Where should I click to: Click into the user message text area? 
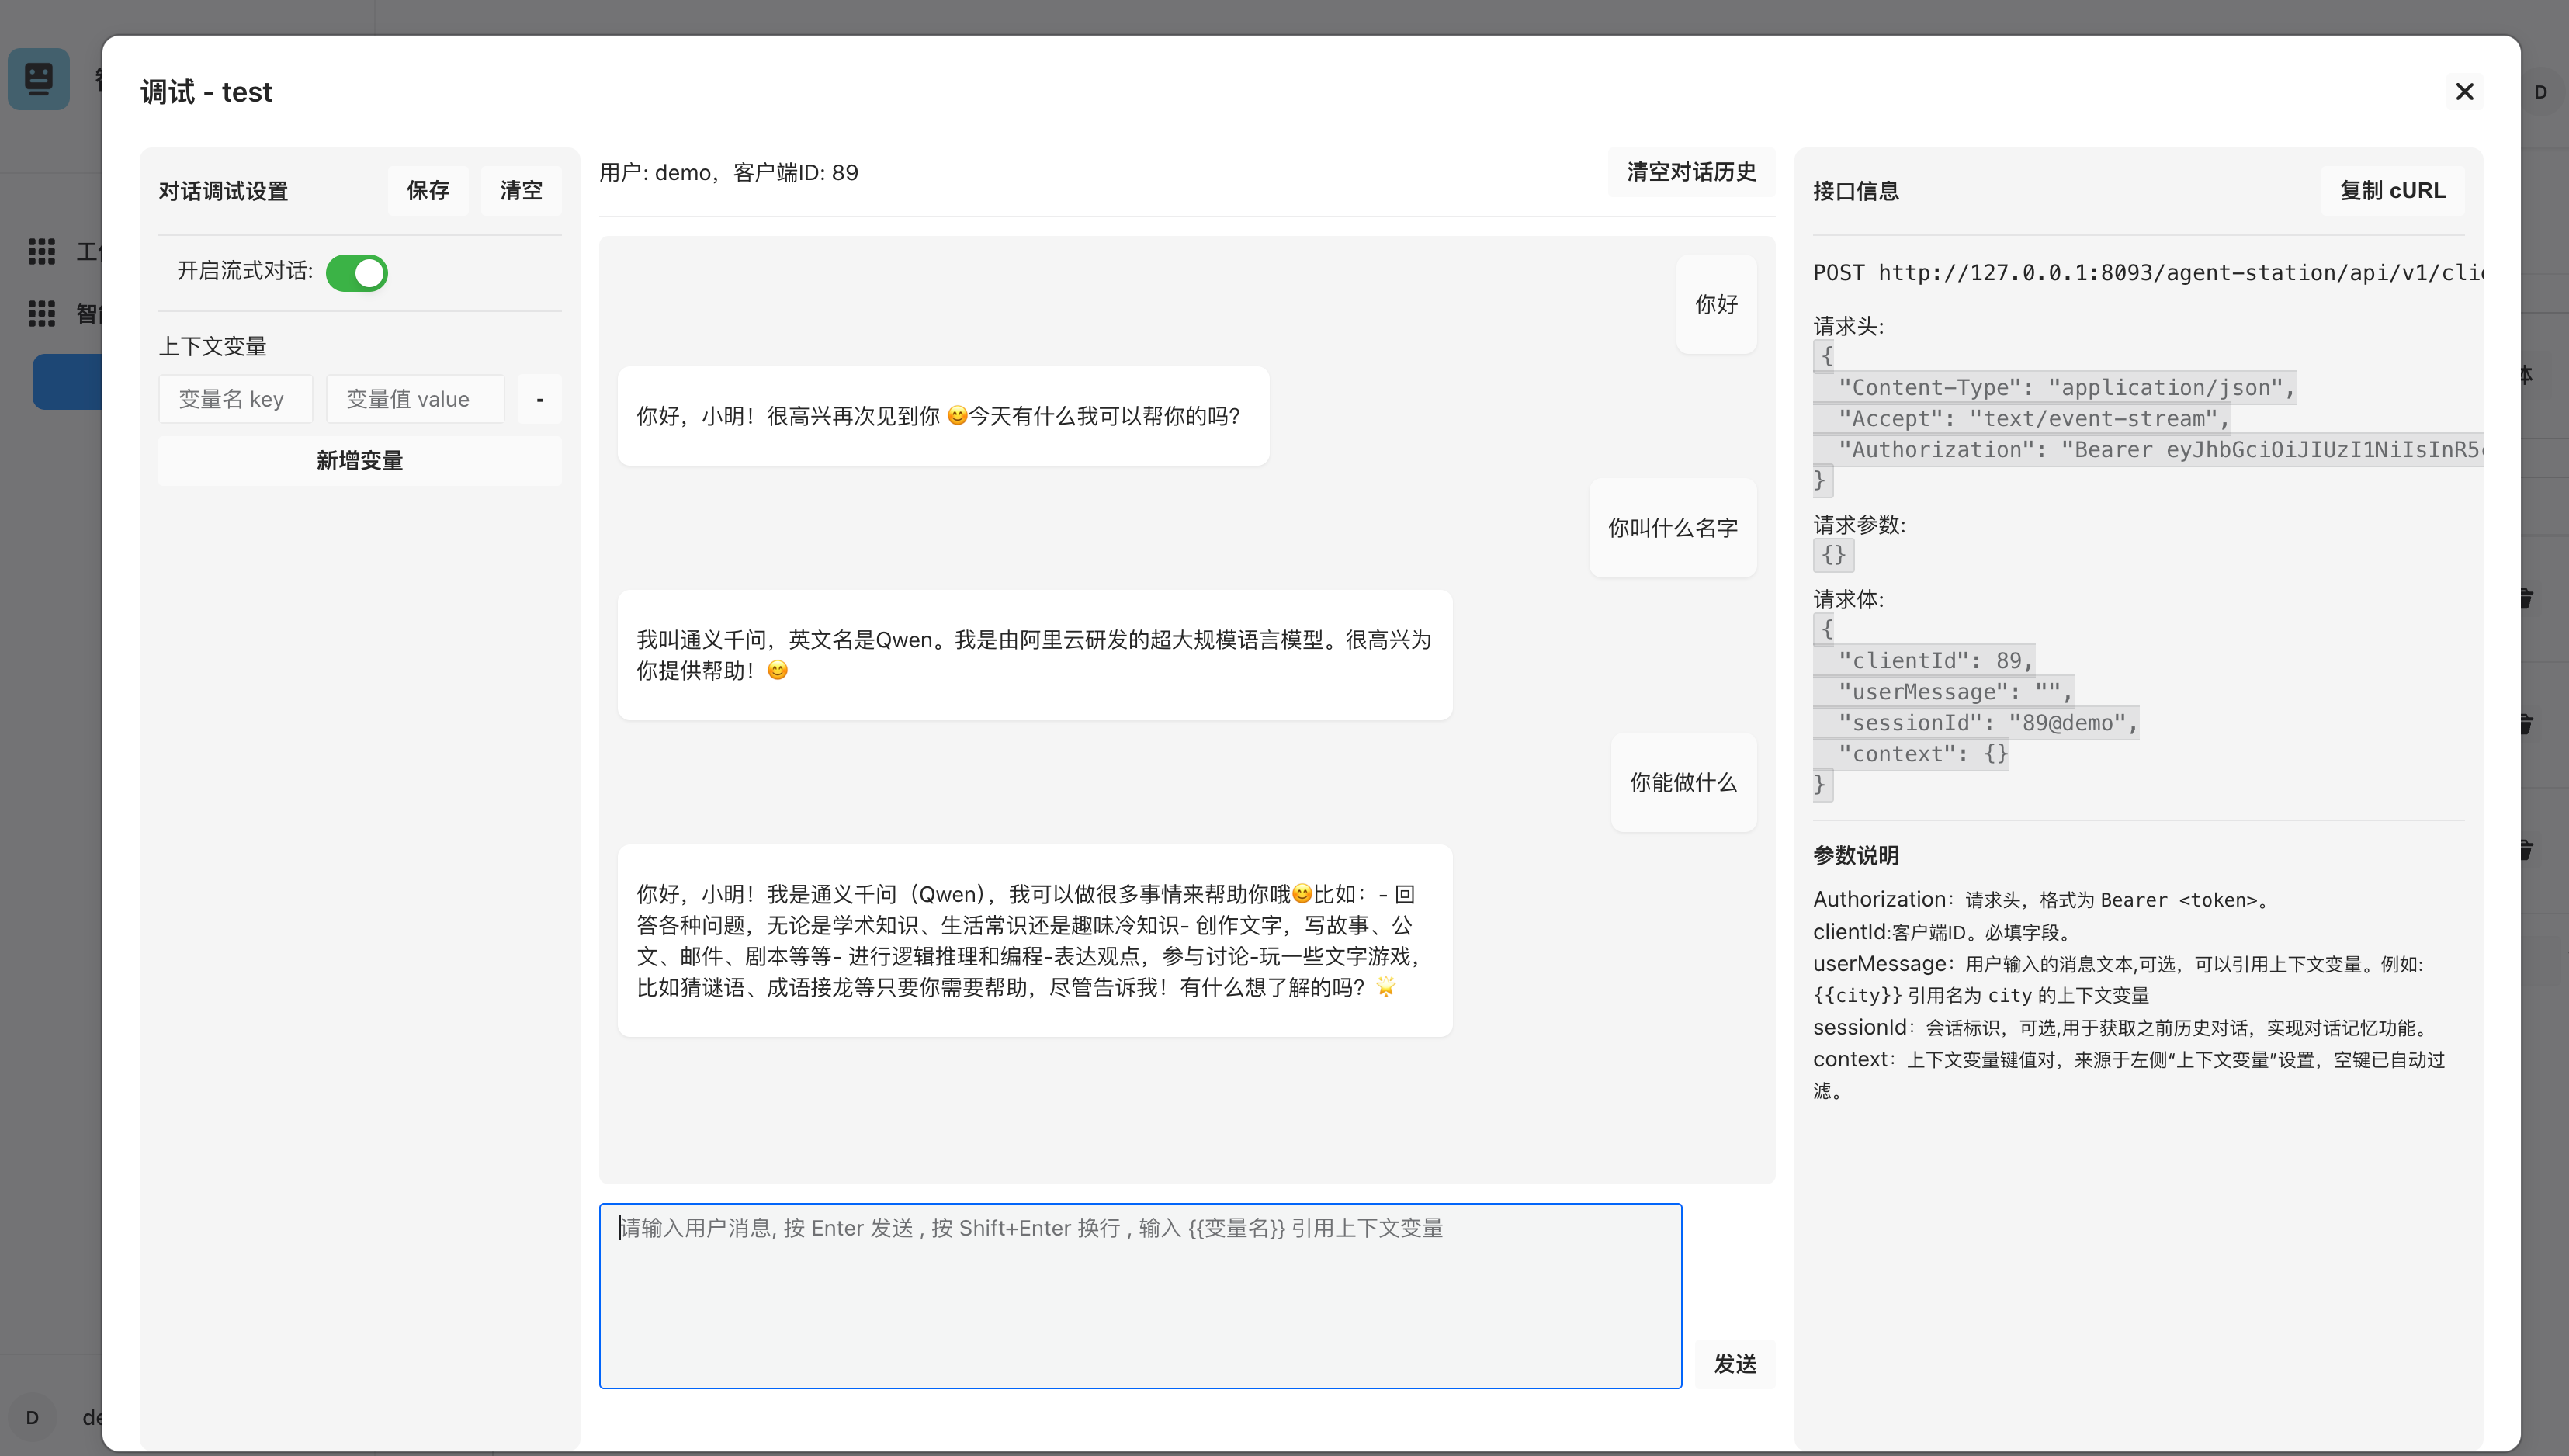tap(1140, 1296)
